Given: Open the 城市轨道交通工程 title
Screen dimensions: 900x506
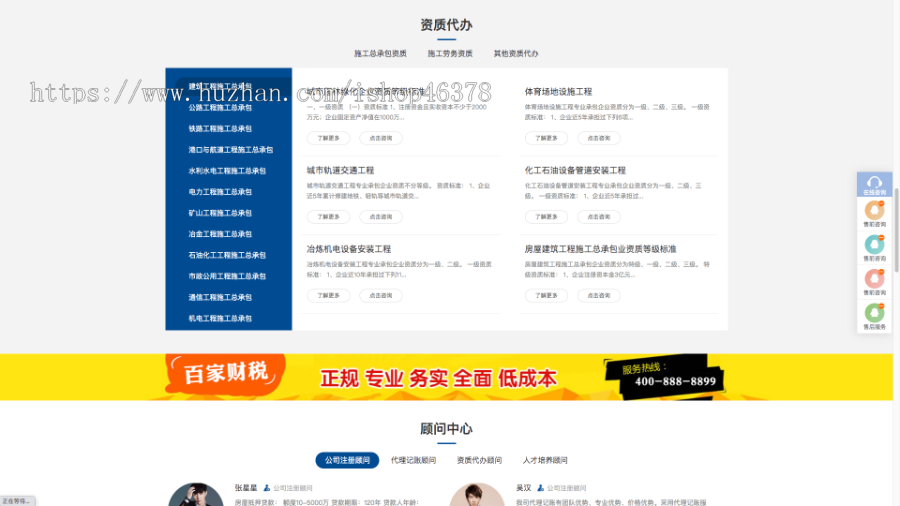Looking at the screenshot, I should [340, 170].
